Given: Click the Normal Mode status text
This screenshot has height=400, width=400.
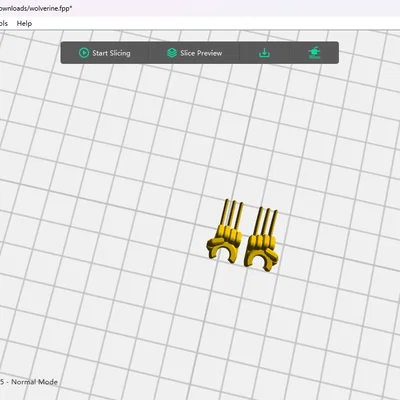Looking at the screenshot, I should click(x=34, y=382).
